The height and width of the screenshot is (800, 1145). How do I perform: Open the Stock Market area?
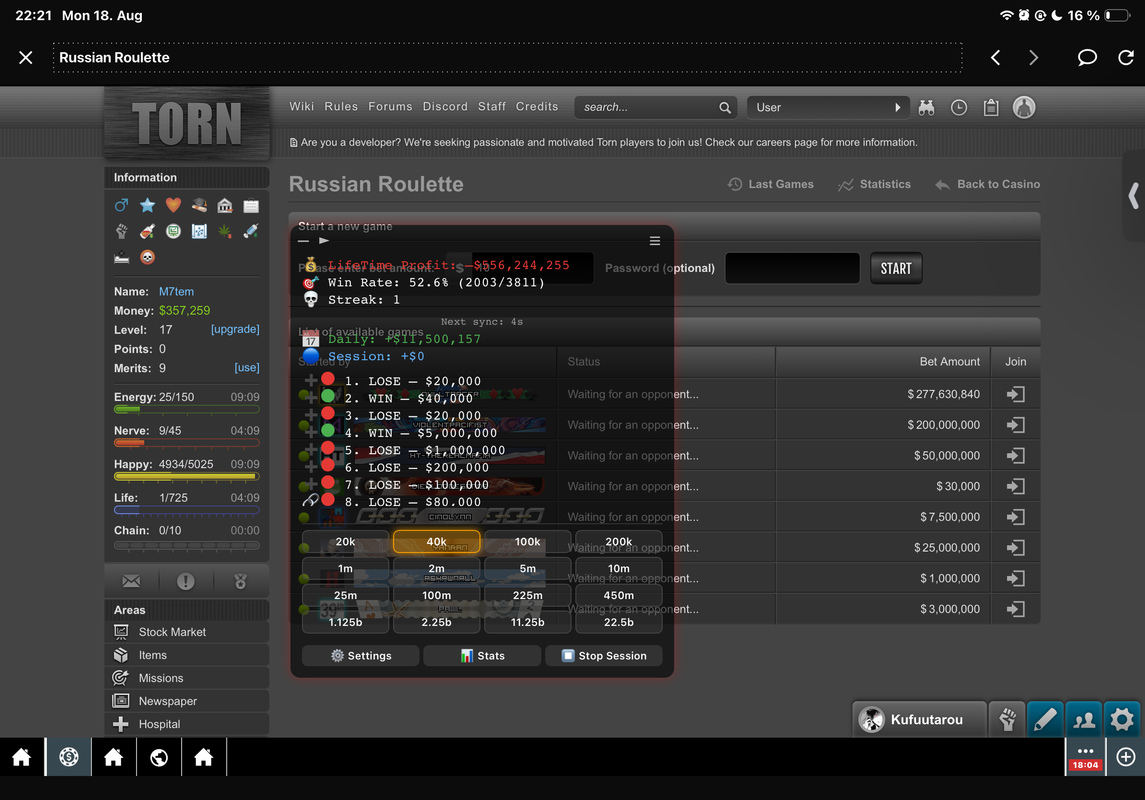click(187, 632)
